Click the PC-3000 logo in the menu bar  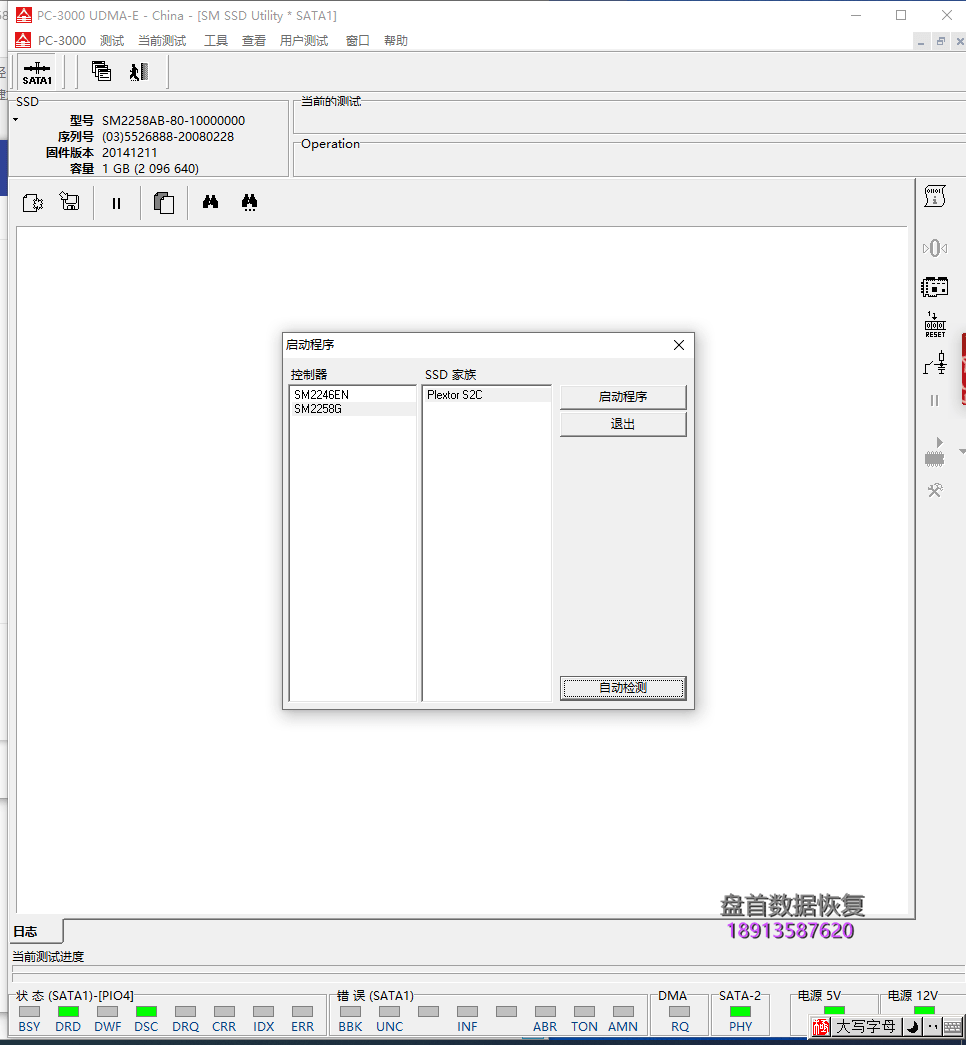click(23, 41)
